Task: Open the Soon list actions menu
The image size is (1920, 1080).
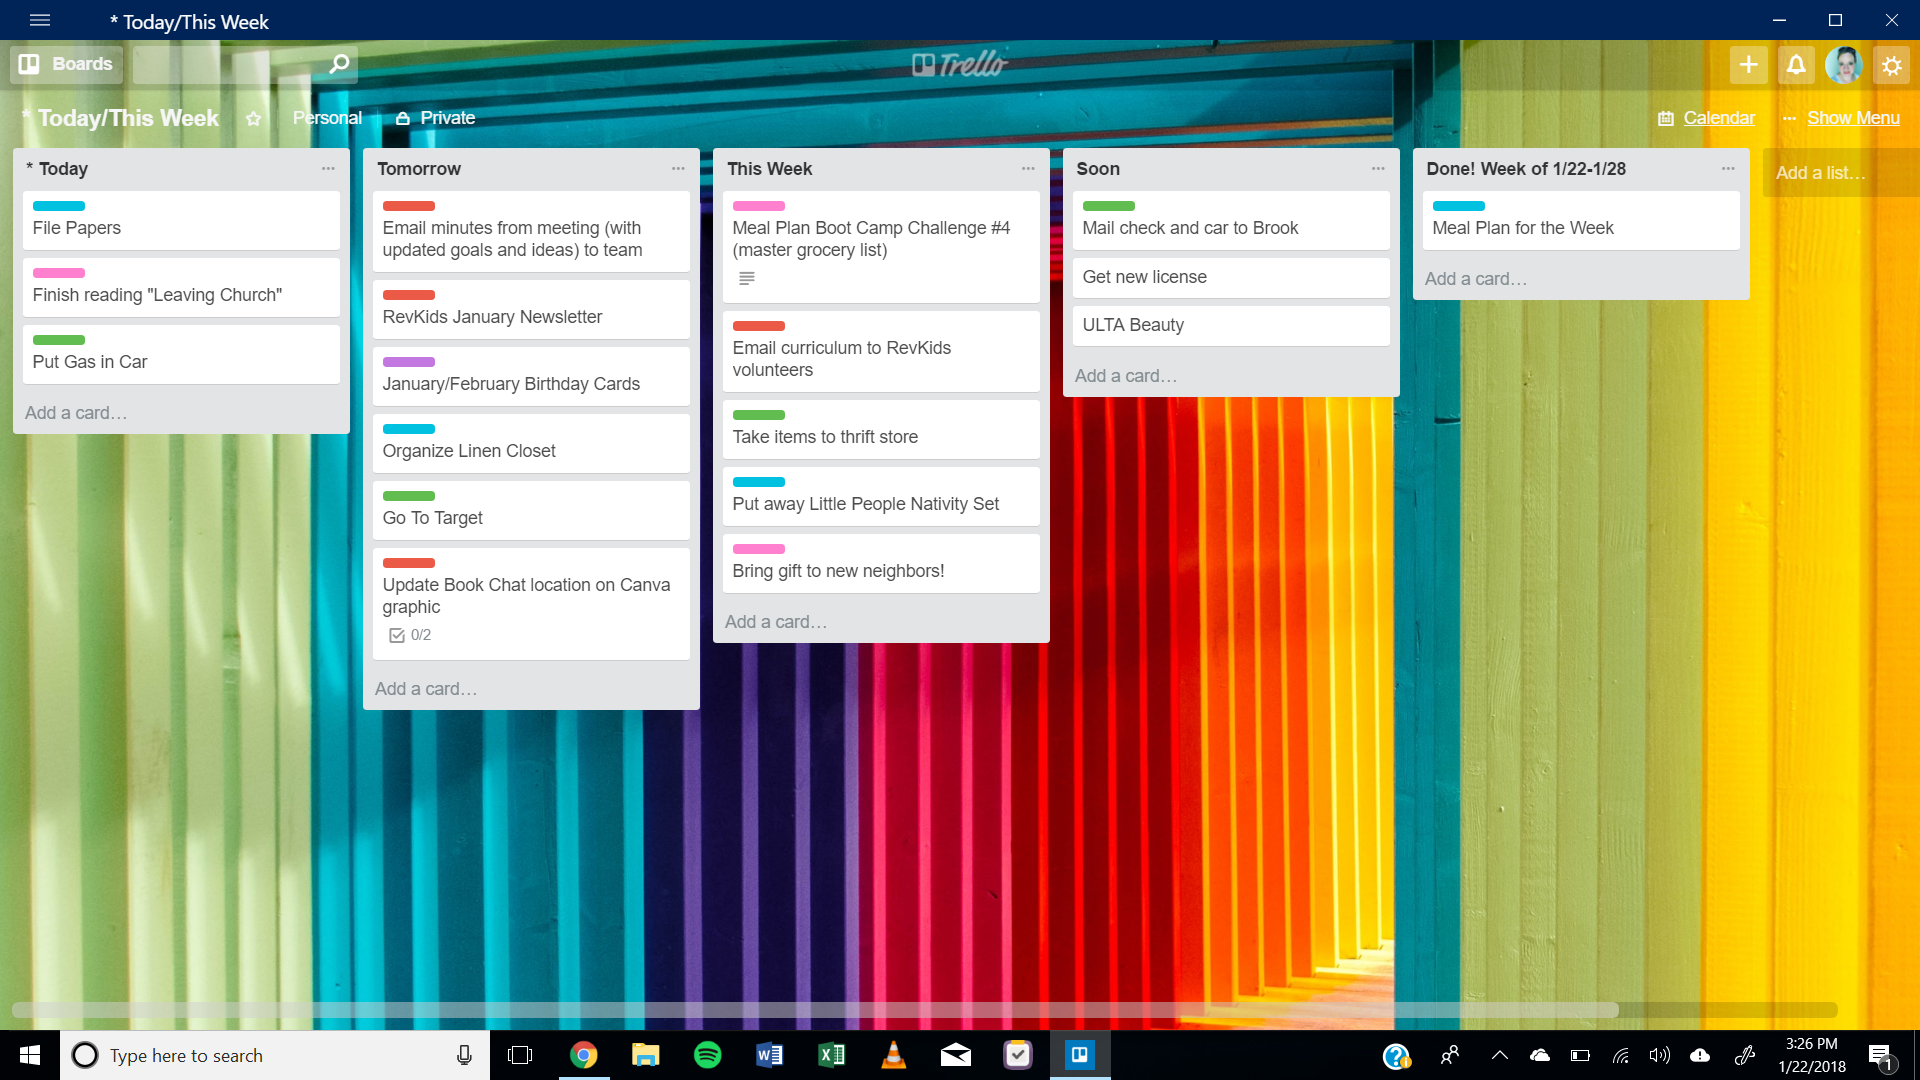Action: point(1379,168)
